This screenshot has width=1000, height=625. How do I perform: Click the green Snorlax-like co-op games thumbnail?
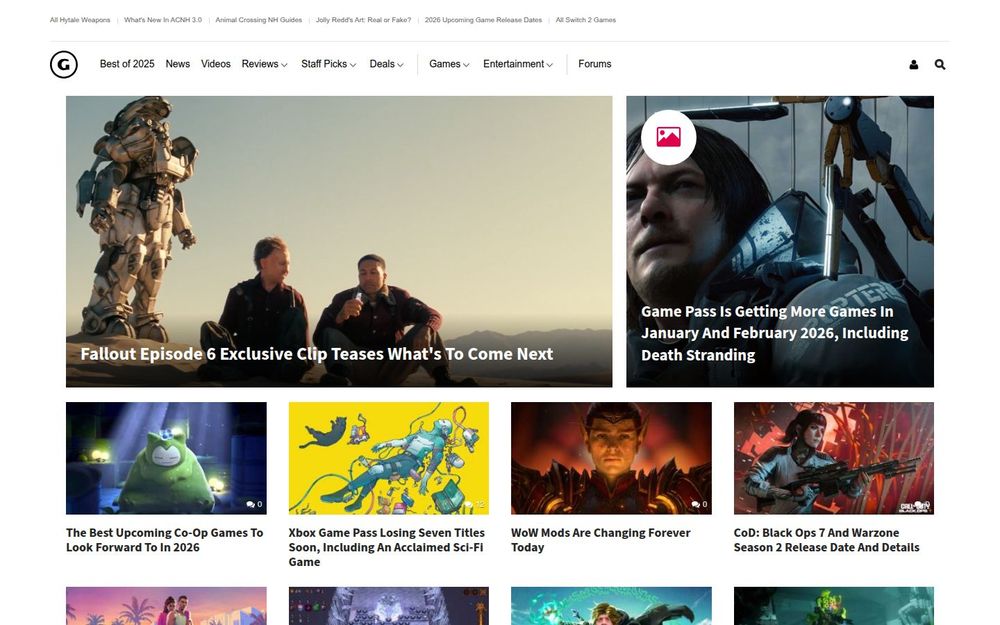point(166,458)
